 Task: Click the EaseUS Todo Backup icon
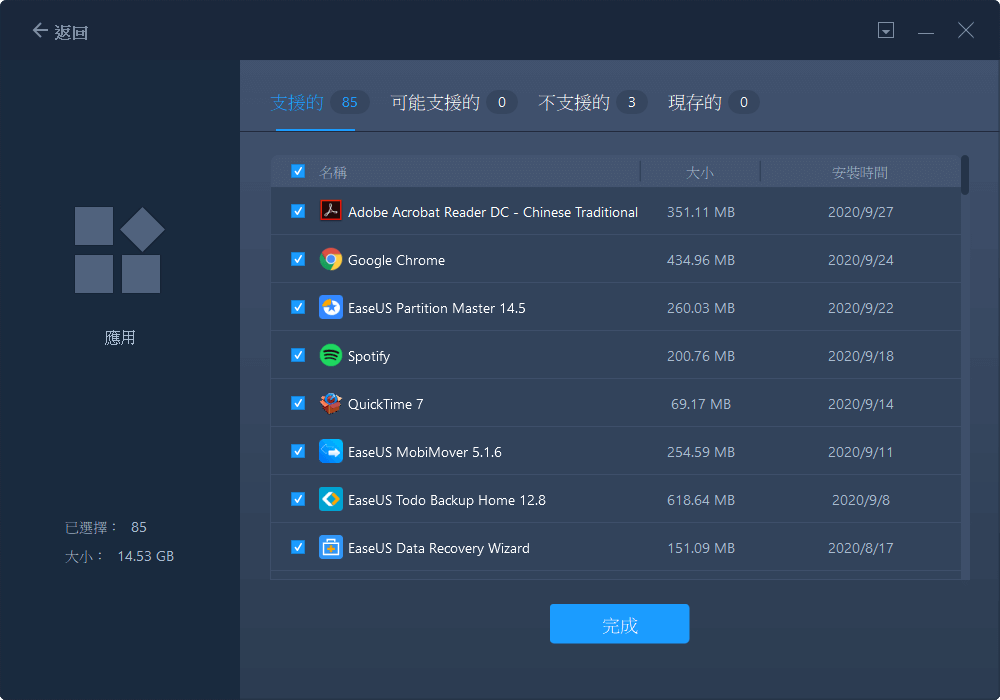pyautogui.click(x=330, y=499)
